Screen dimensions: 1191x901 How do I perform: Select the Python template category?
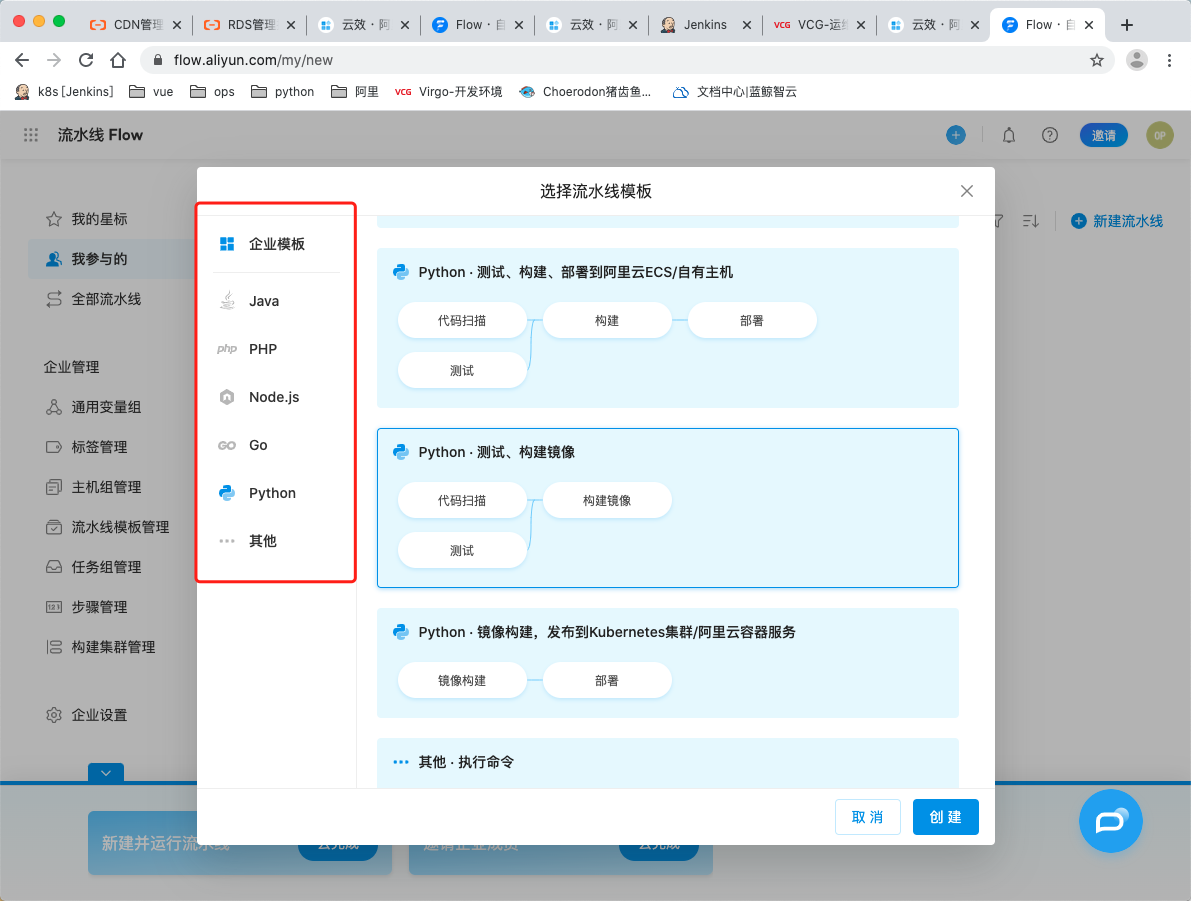coord(257,492)
